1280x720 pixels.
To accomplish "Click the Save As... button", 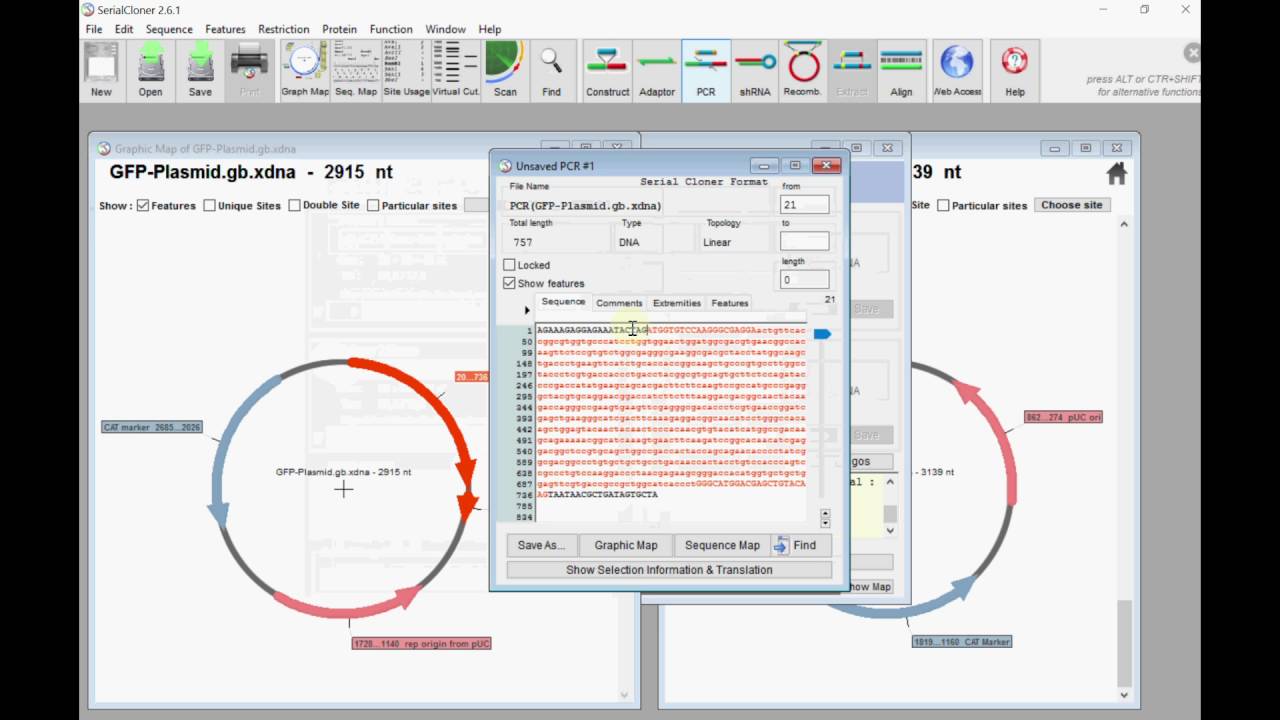I will pos(541,545).
